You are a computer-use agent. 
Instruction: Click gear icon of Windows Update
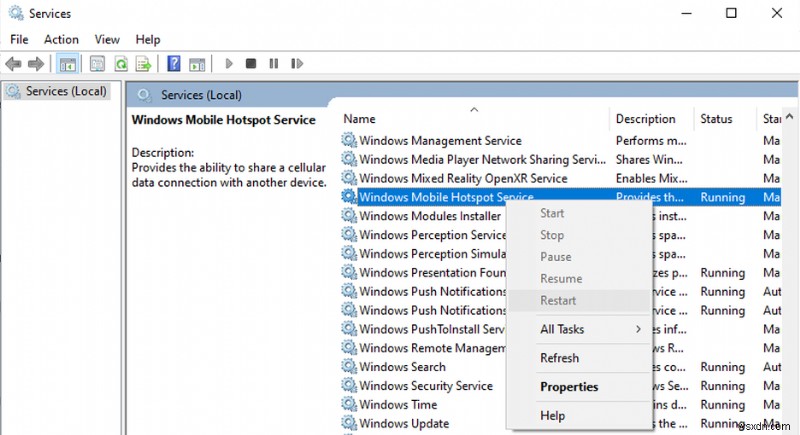349,423
